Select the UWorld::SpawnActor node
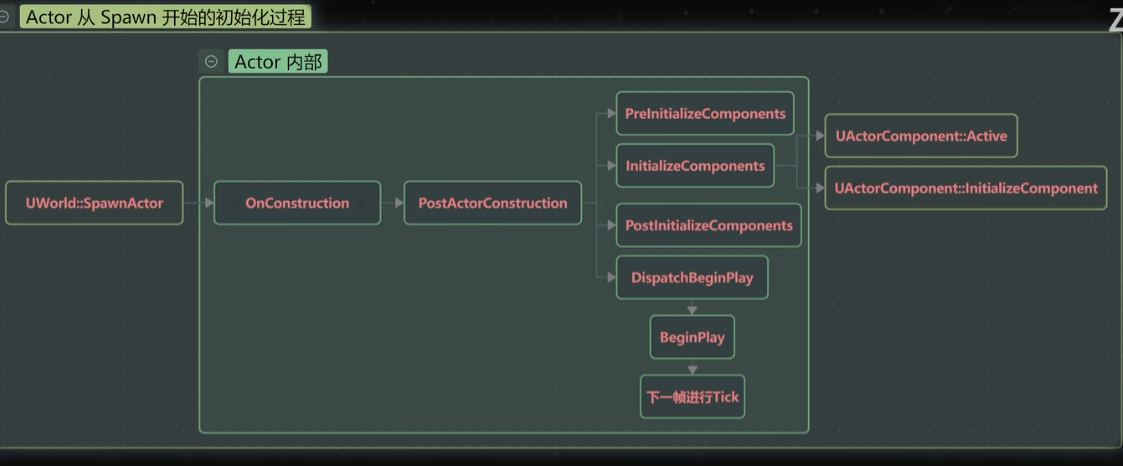Viewport: 1123px width, 466px height. [94, 203]
